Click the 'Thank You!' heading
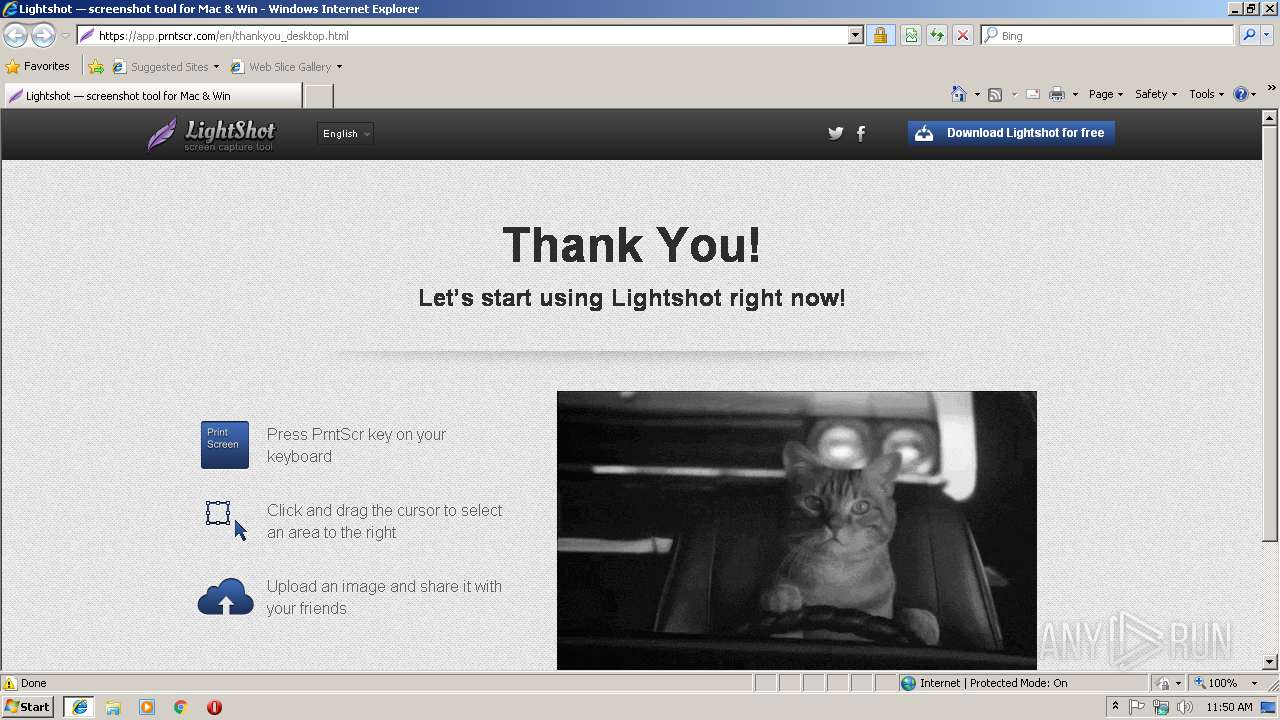1280x720 pixels. 631,245
